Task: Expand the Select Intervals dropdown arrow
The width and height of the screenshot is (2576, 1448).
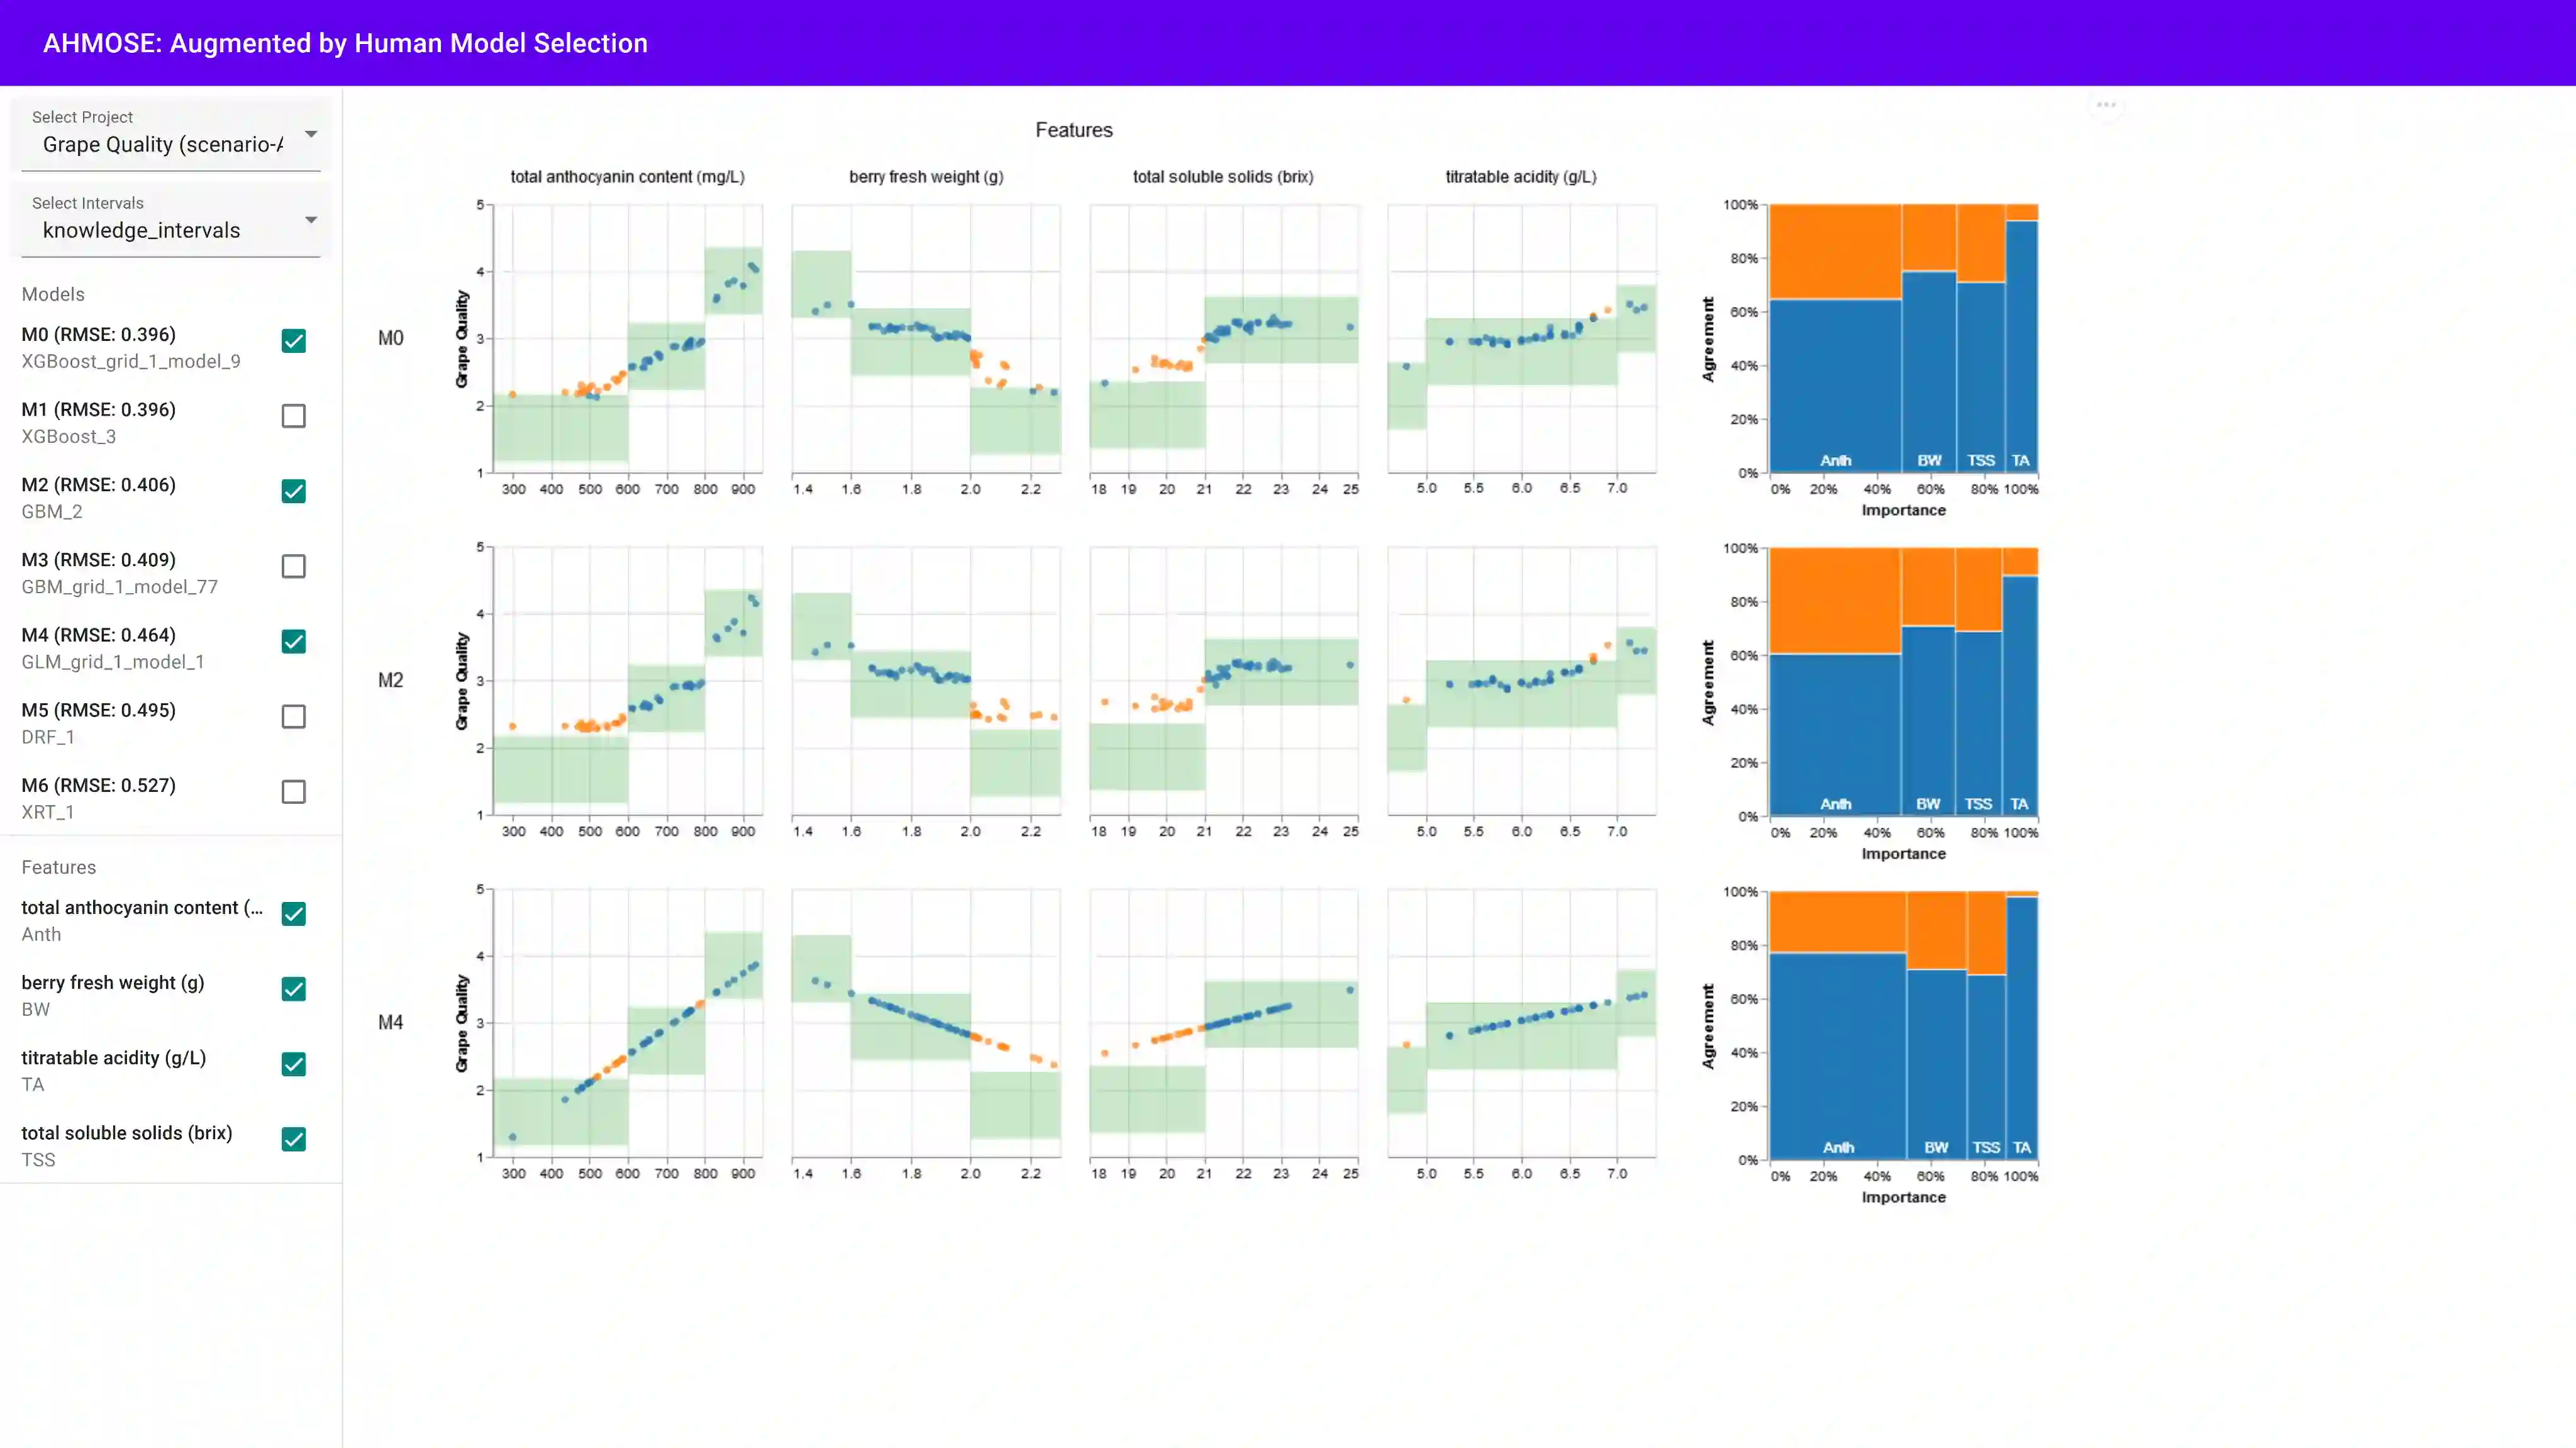Action: point(311,220)
